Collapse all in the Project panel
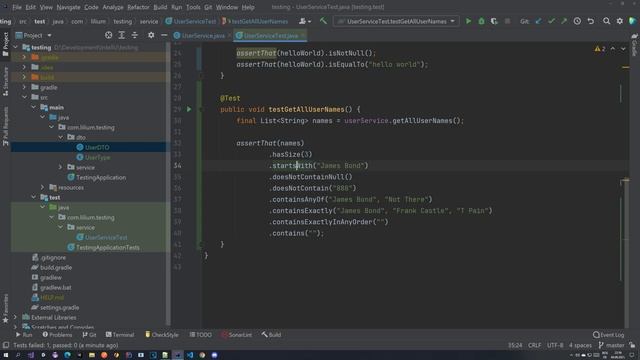 tap(135, 36)
